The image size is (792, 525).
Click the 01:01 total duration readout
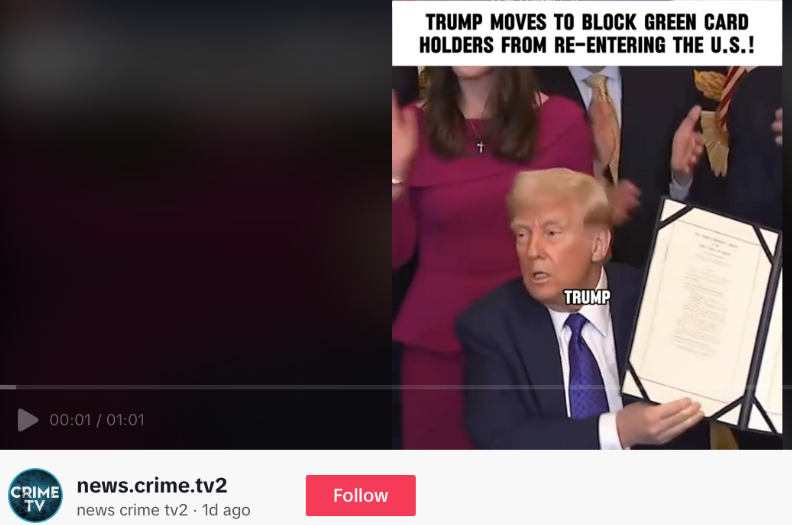[x=125, y=420]
